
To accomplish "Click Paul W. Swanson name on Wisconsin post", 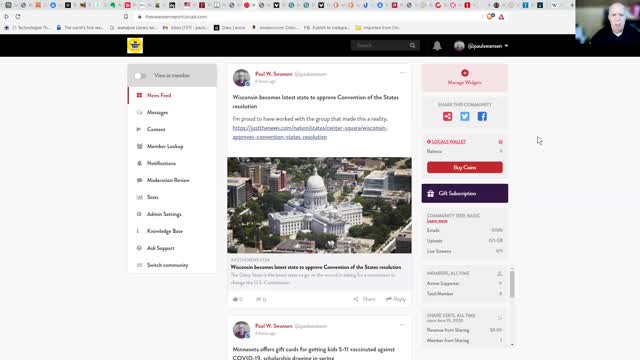I will pyautogui.click(x=273, y=74).
